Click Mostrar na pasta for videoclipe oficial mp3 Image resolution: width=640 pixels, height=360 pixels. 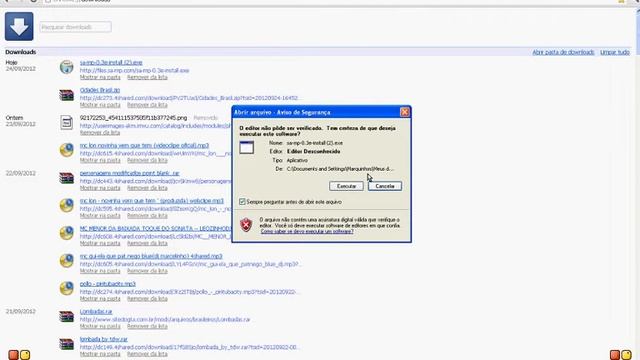100,160
